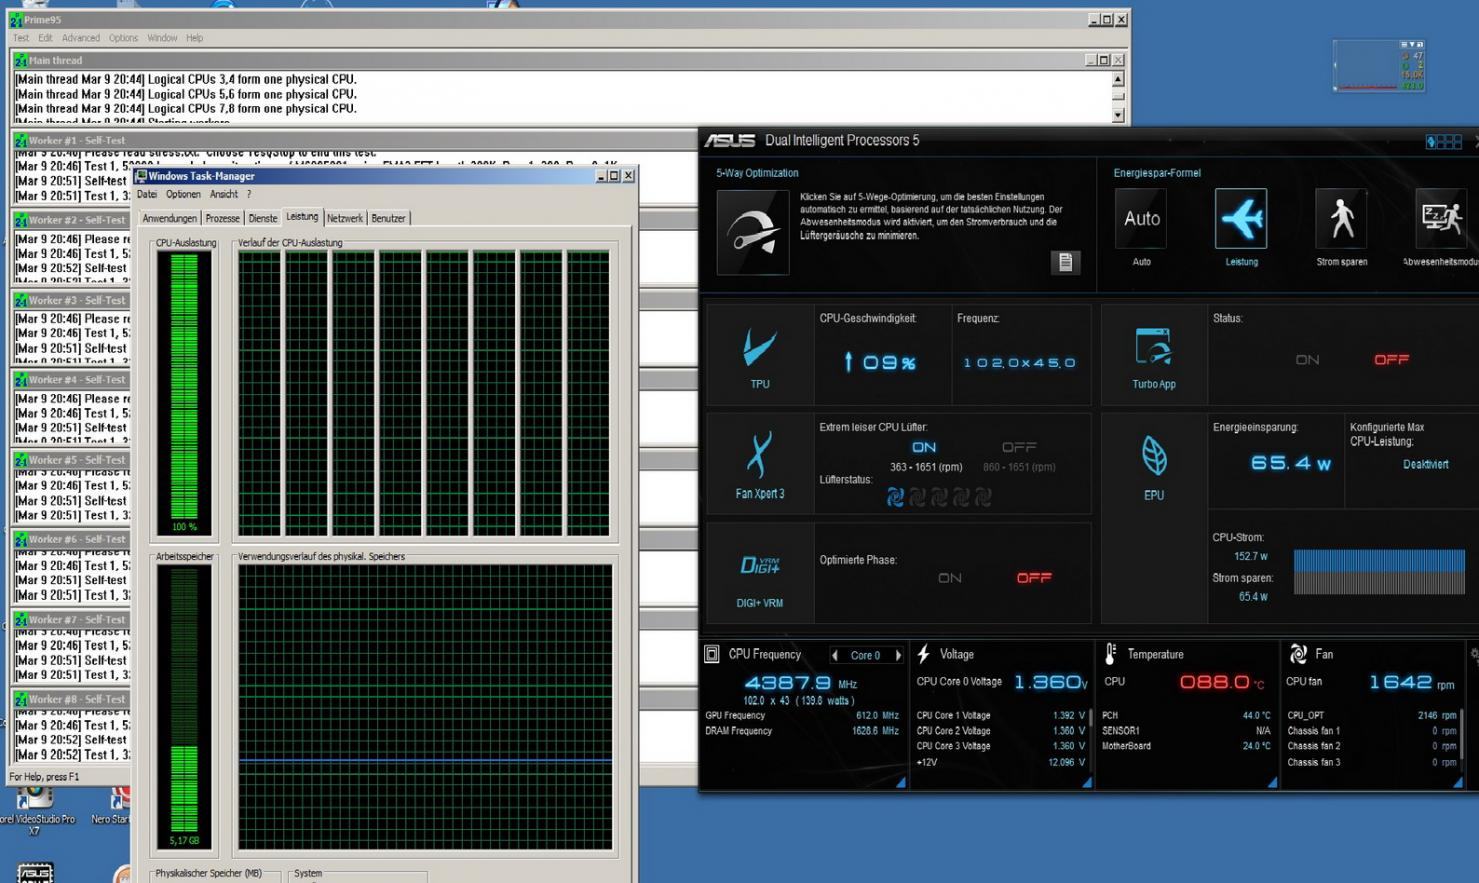Open the Core 0 selector
Image resolution: width=1479 pixels, height=883 pixels.
(x=866, y=656)
